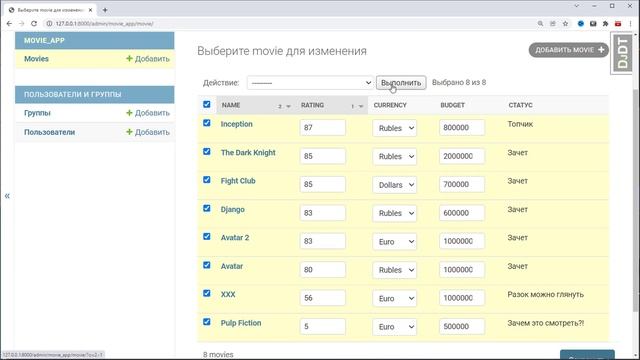Open the extensions puzzle icon

605,24
